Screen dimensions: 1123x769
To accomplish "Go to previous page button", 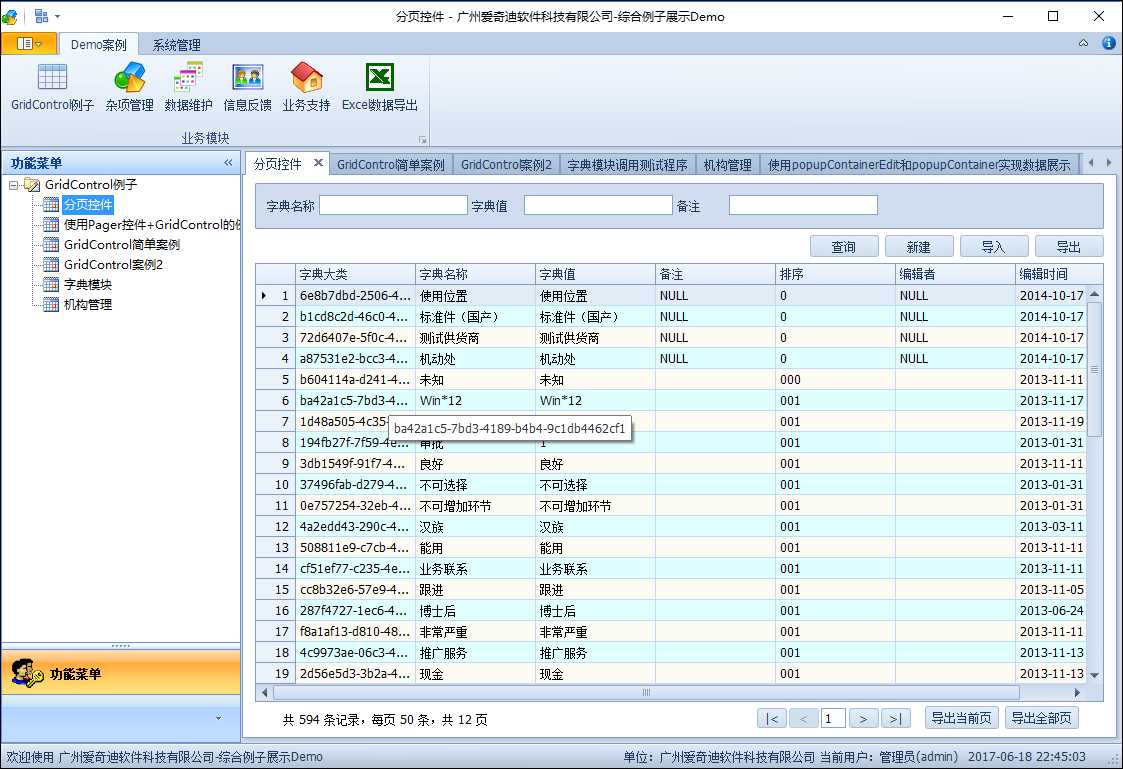I will tap(804, 718).
